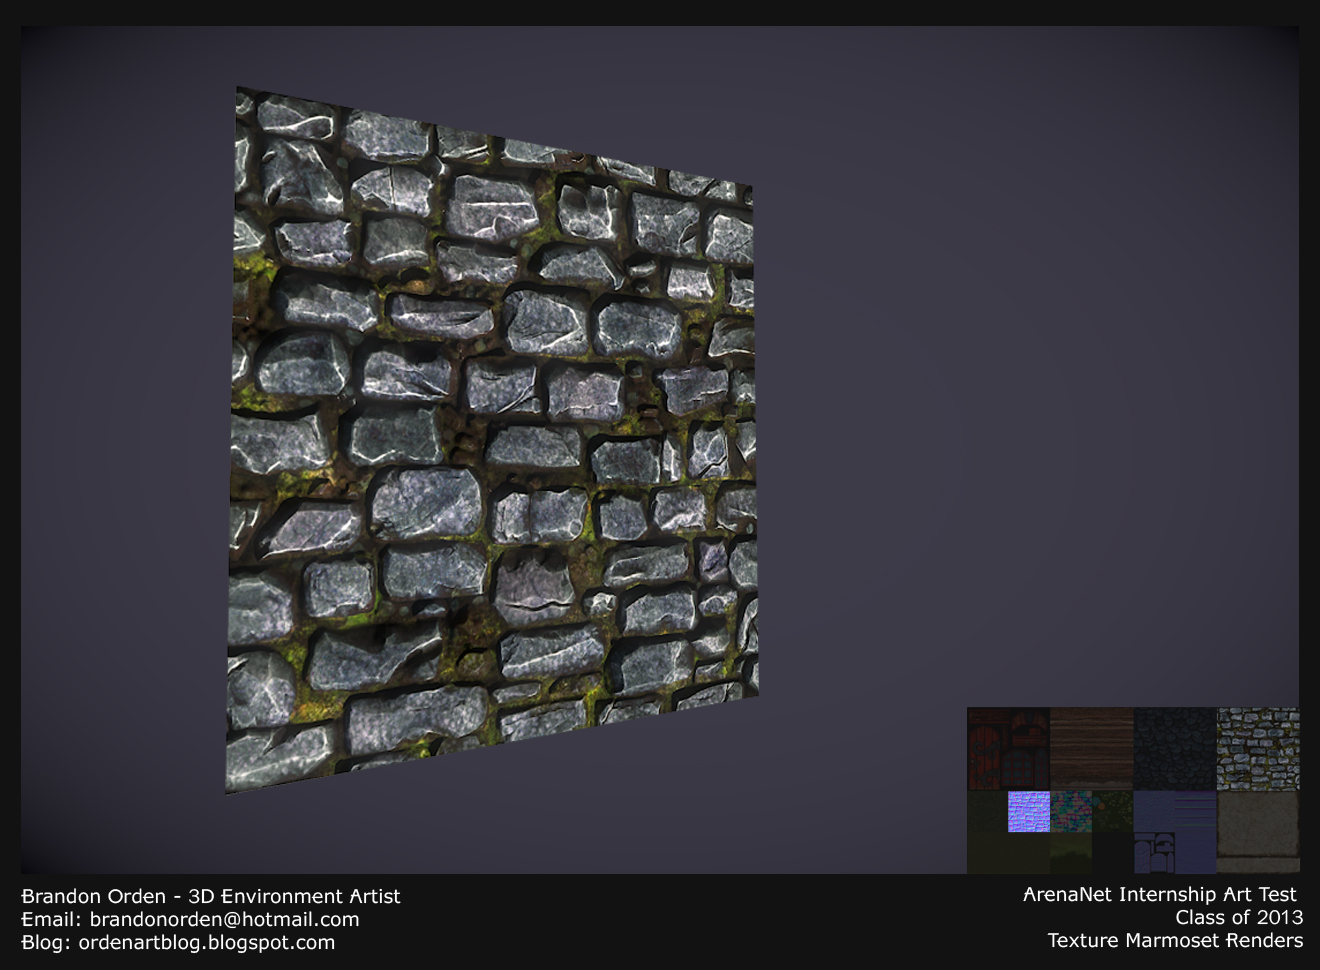
Task: Select the colorful brick normal map thumbnail
Action: point(1071,811)
